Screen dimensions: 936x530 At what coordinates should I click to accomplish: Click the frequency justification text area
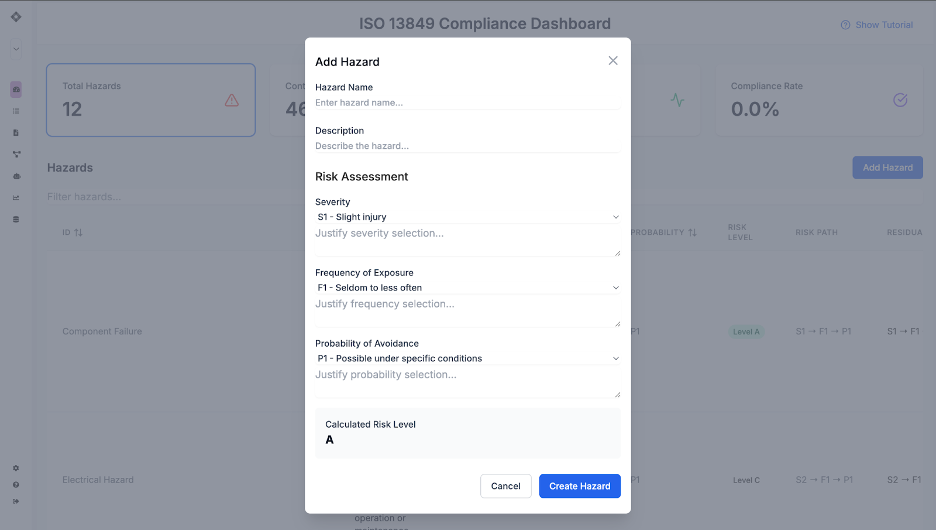pos(467,312)
